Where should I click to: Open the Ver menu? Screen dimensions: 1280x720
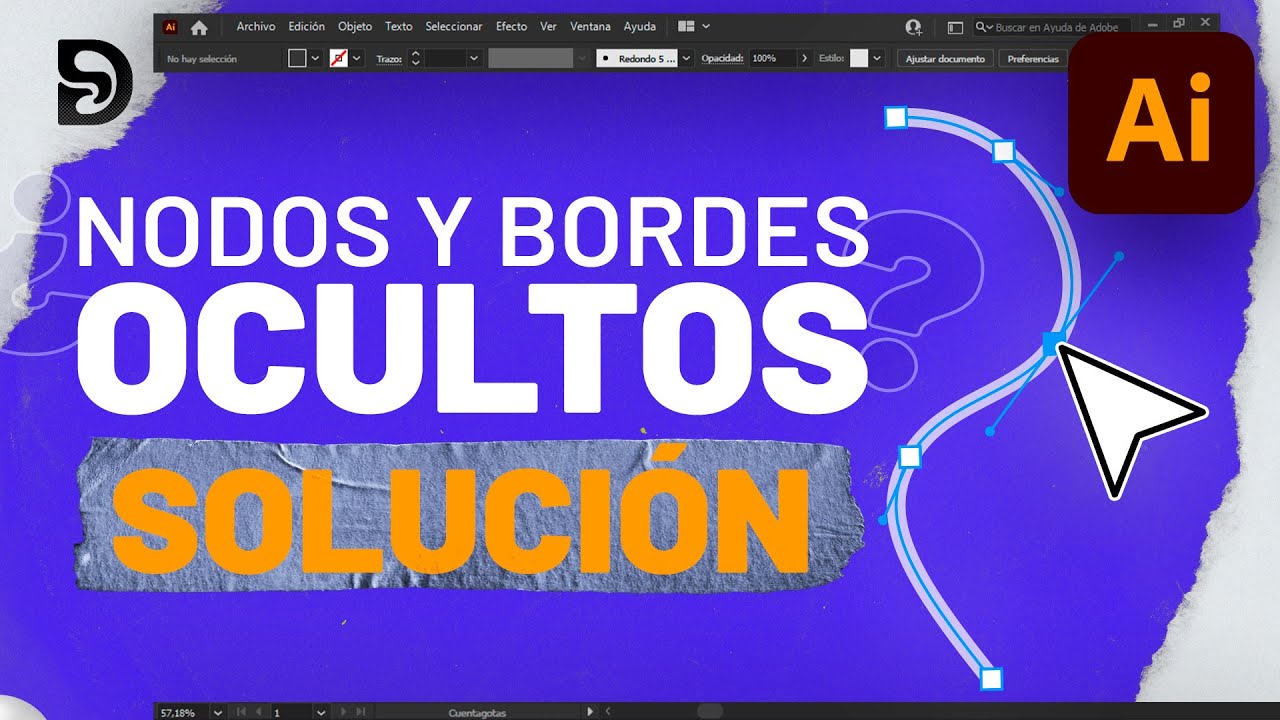tap(548, 27)
